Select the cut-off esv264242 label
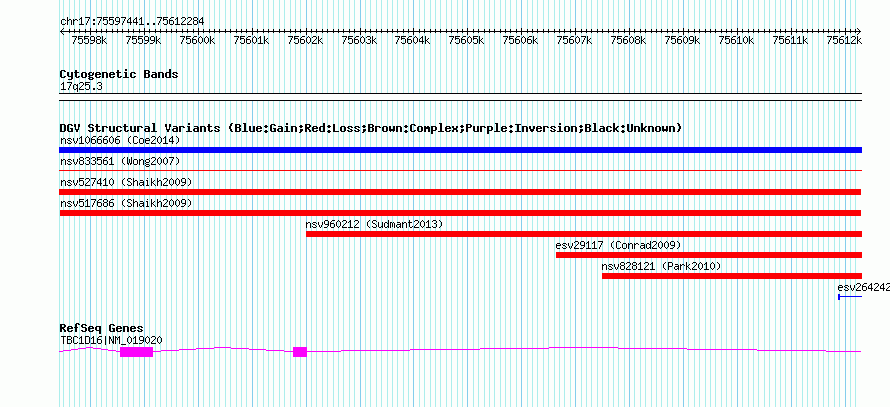The image size is (890, 407). click(x=863, y=287)
